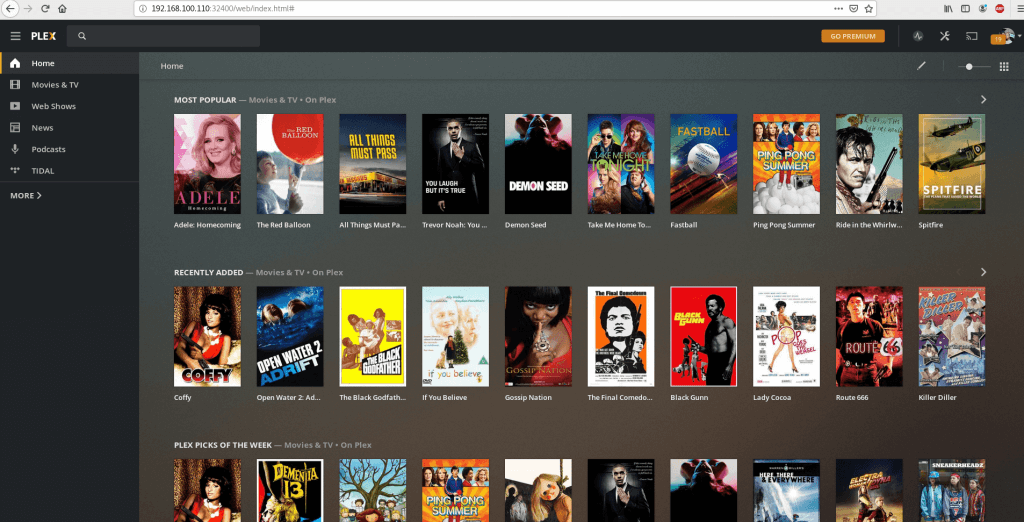Open TIDAL in the sidebar

pos(69,171)
